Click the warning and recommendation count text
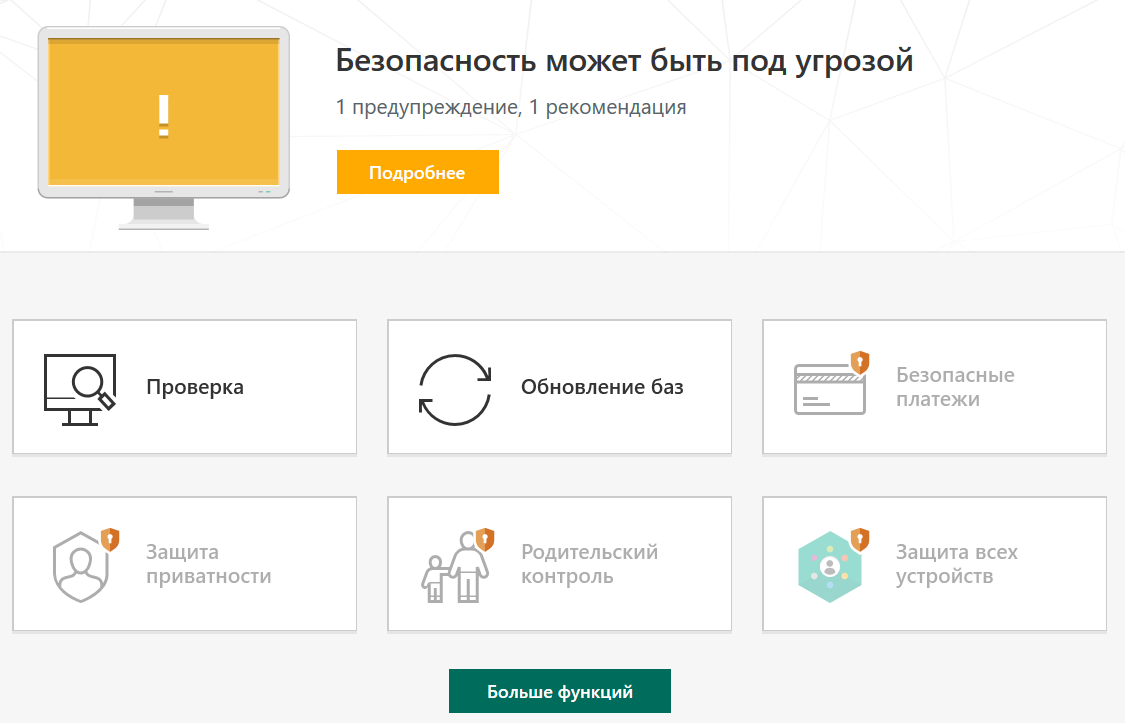 click(511, 107)
